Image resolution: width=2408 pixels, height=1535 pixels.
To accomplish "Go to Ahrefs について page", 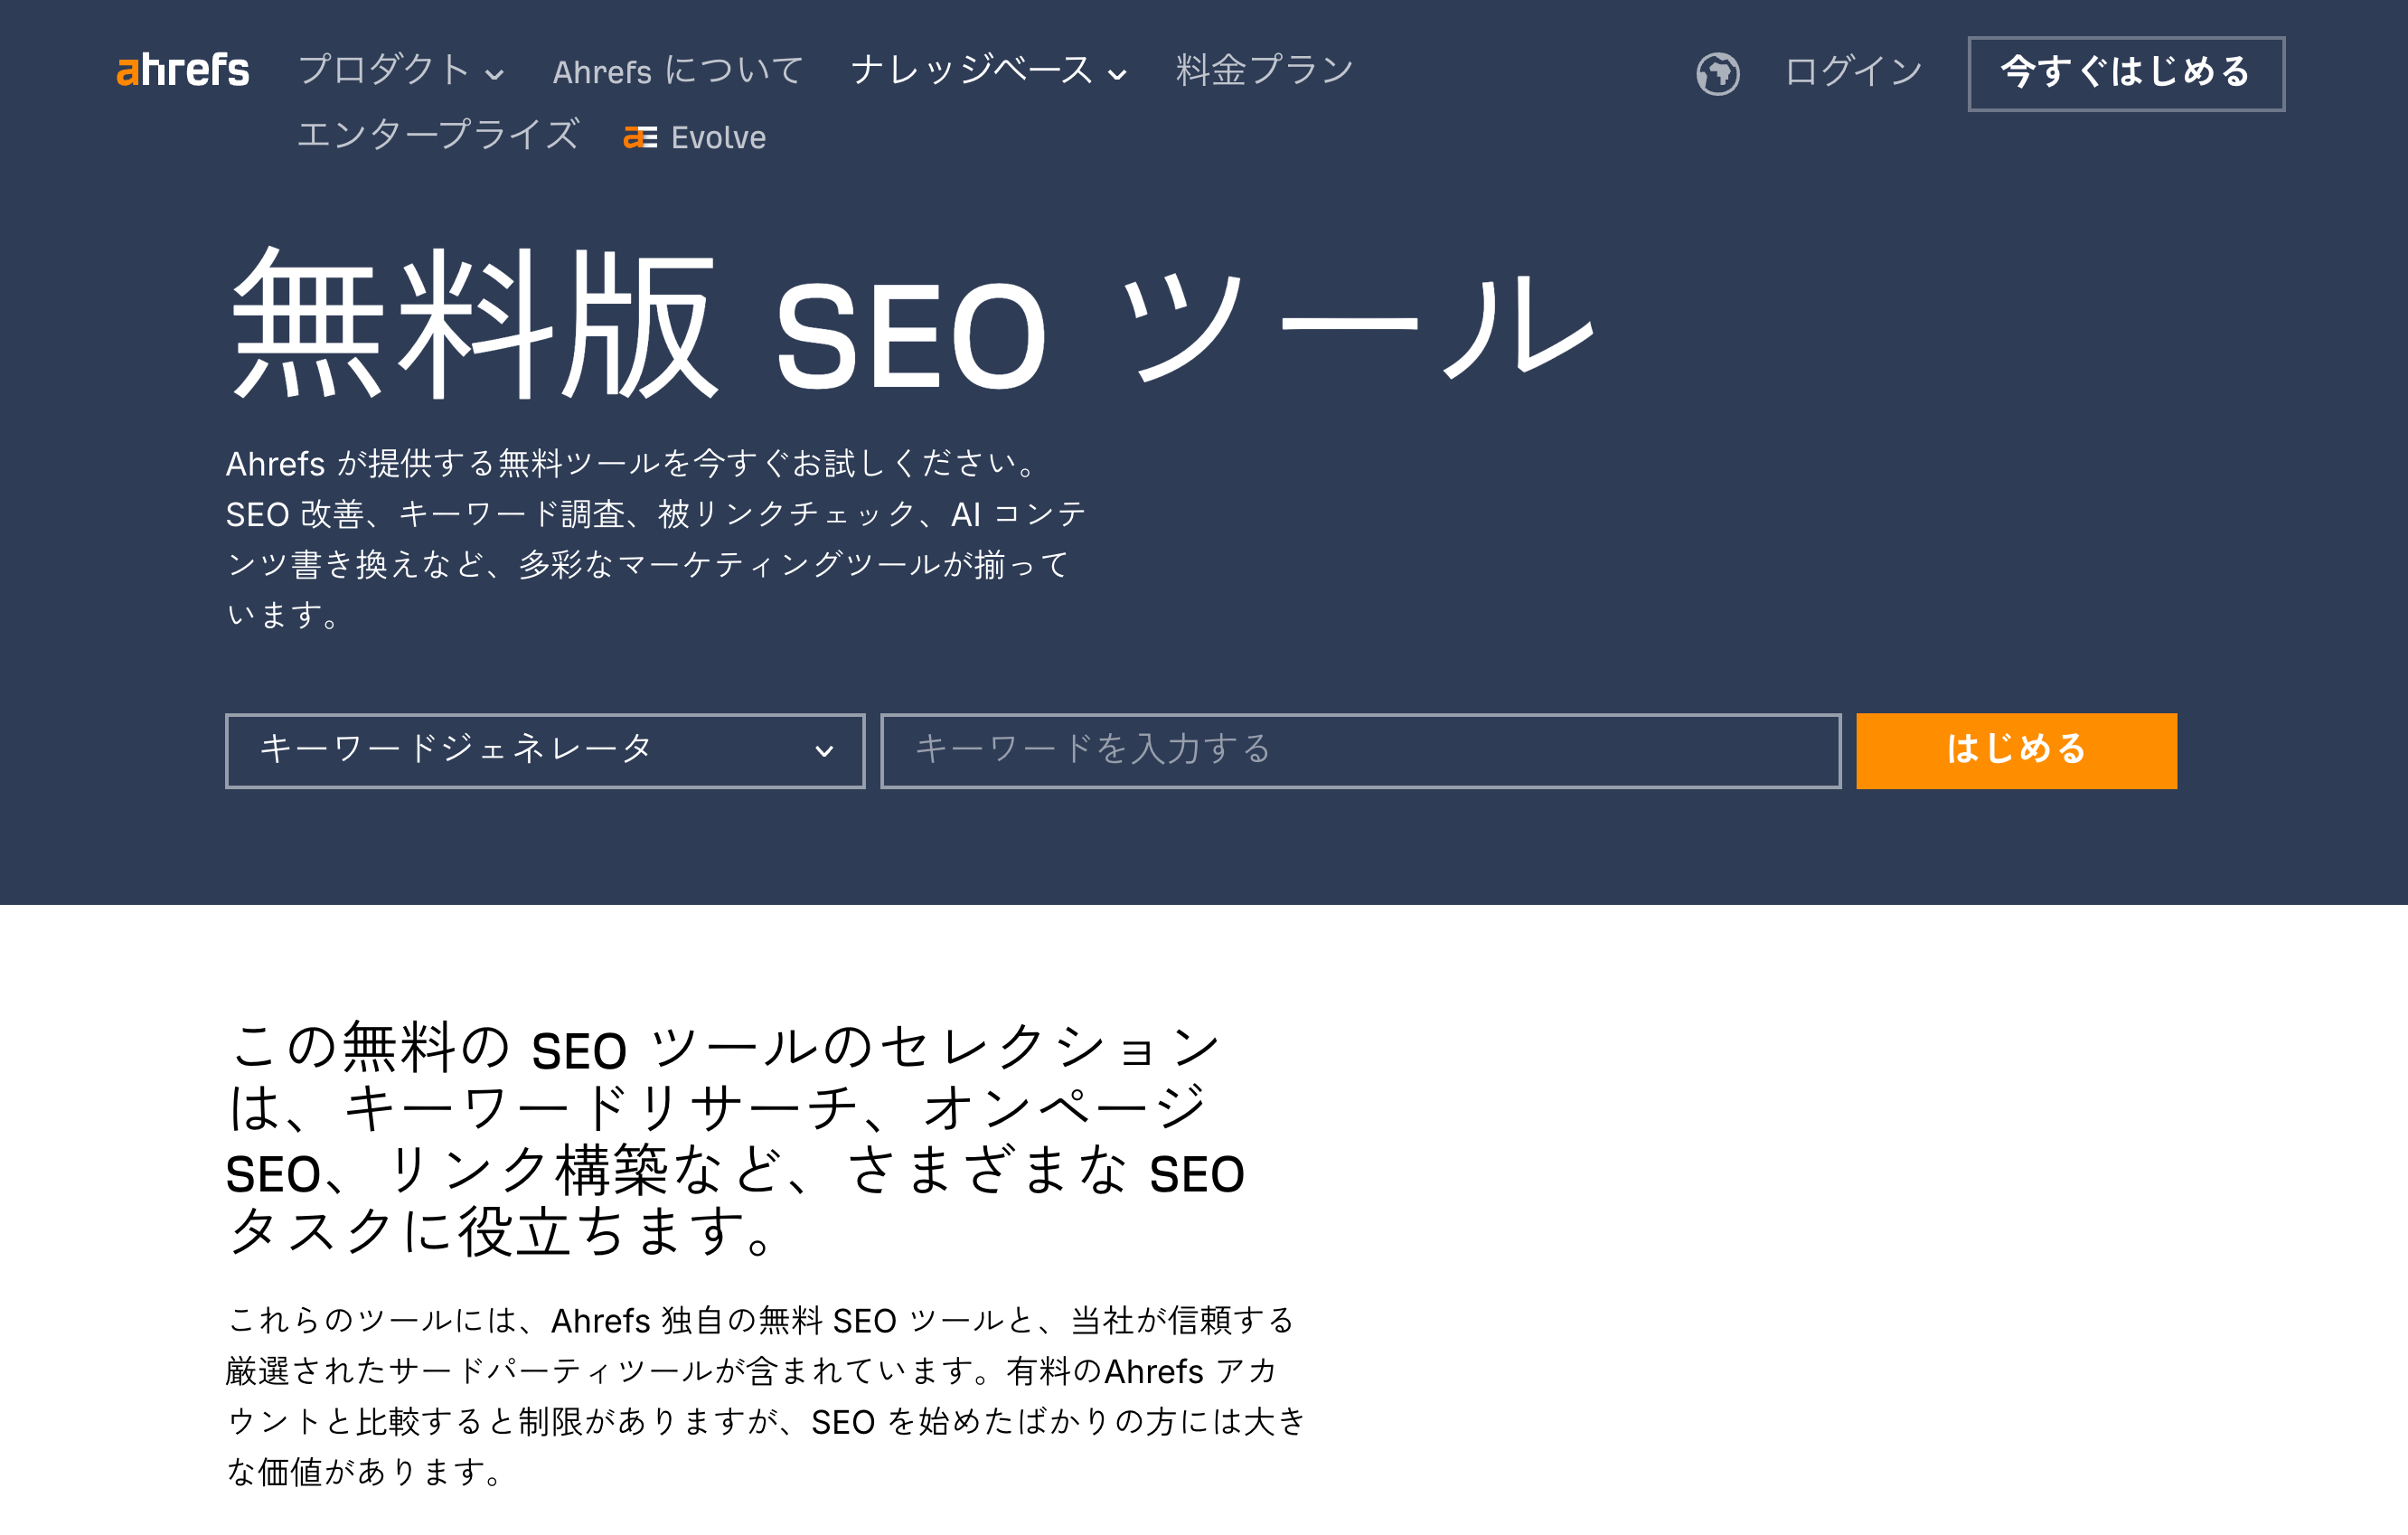I will (x=678, y=71).
